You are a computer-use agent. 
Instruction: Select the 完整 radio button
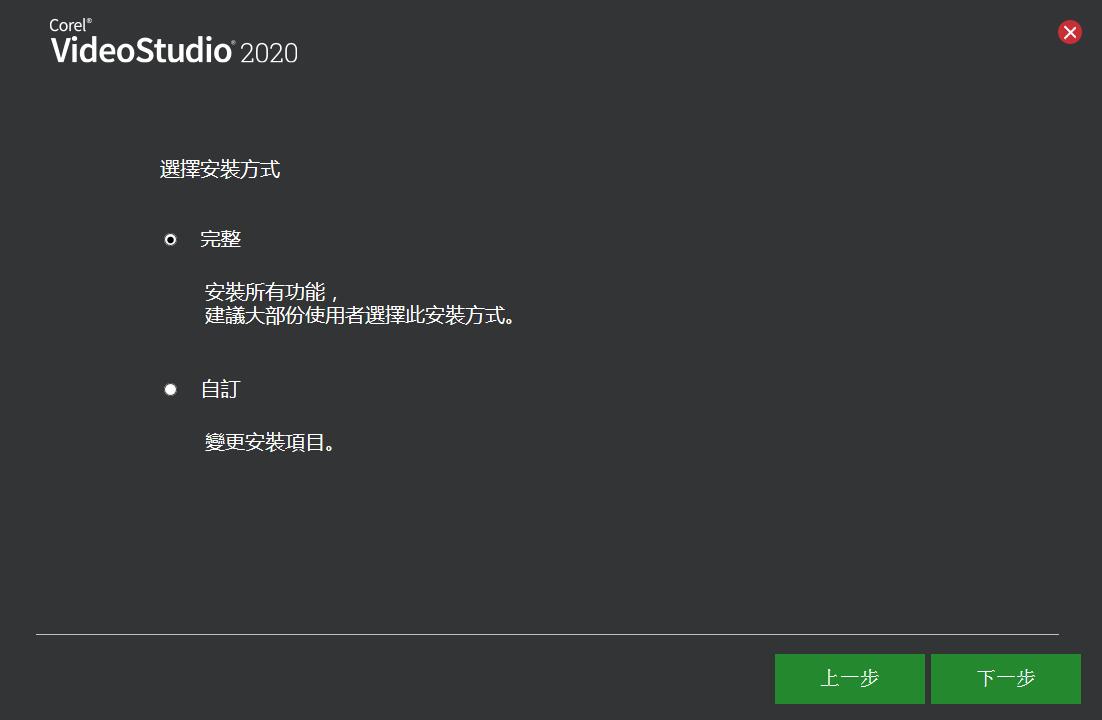(x=170, y=240)
